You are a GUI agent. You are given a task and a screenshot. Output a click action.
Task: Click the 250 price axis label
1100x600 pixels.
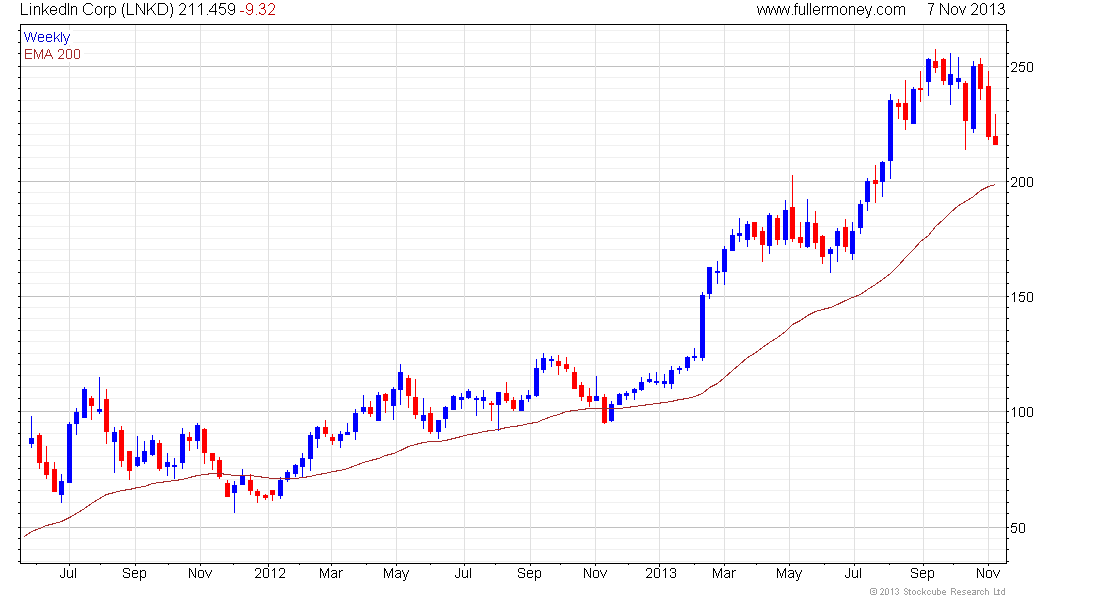[x=1021, y=67]
